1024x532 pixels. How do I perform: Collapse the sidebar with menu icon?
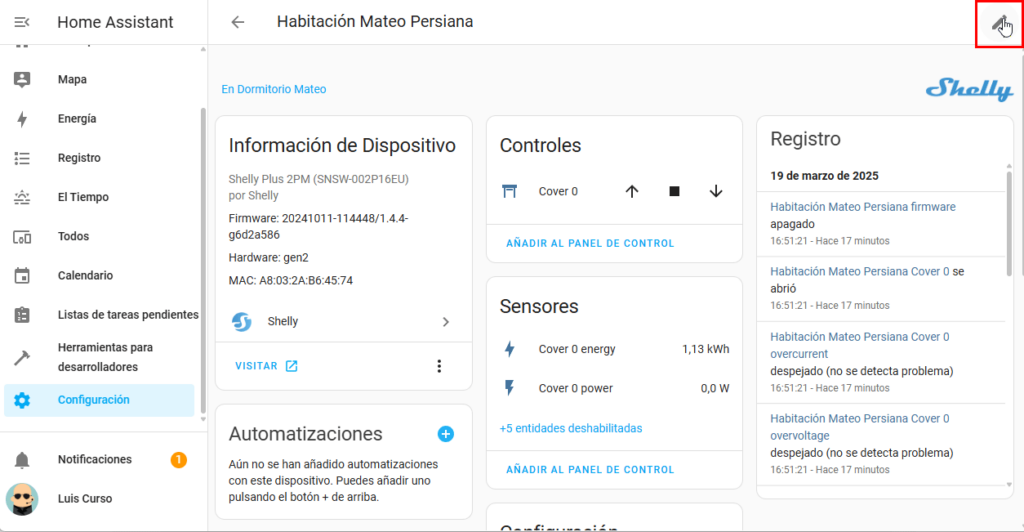coord(22,22)
